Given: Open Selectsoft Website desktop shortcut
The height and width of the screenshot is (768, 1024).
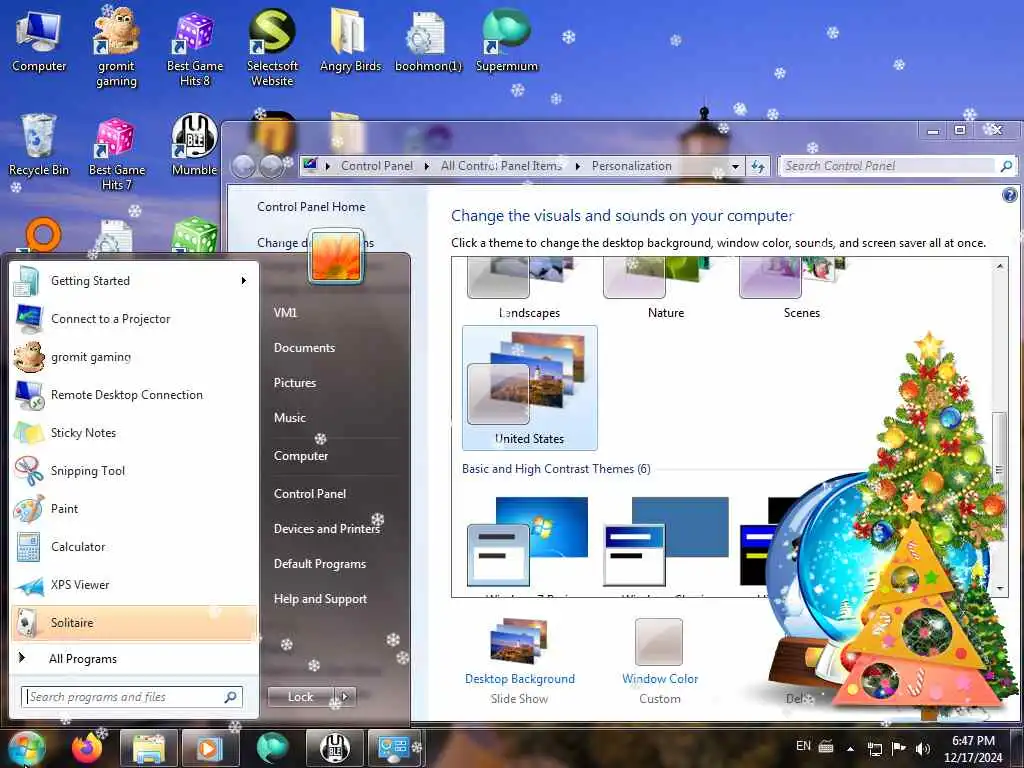Looking at the screenshot, I should 272,47.
